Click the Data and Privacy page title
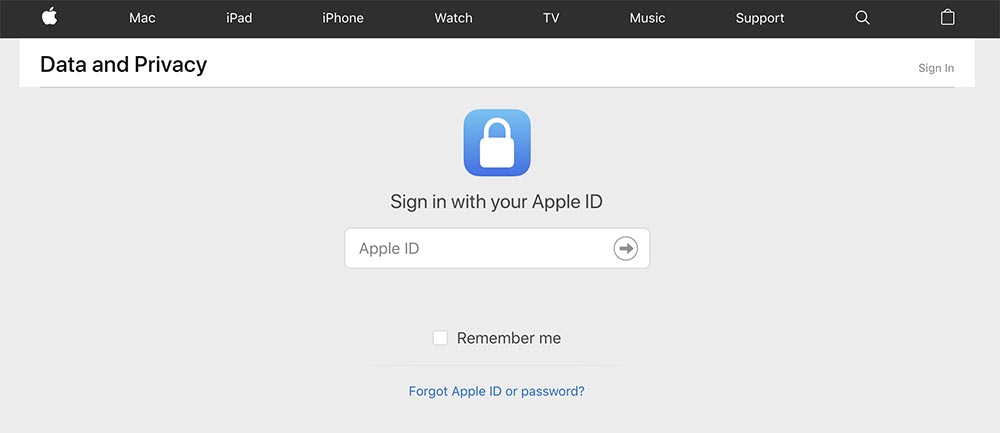Viewport: 1000px width, 433px height. 124,64
